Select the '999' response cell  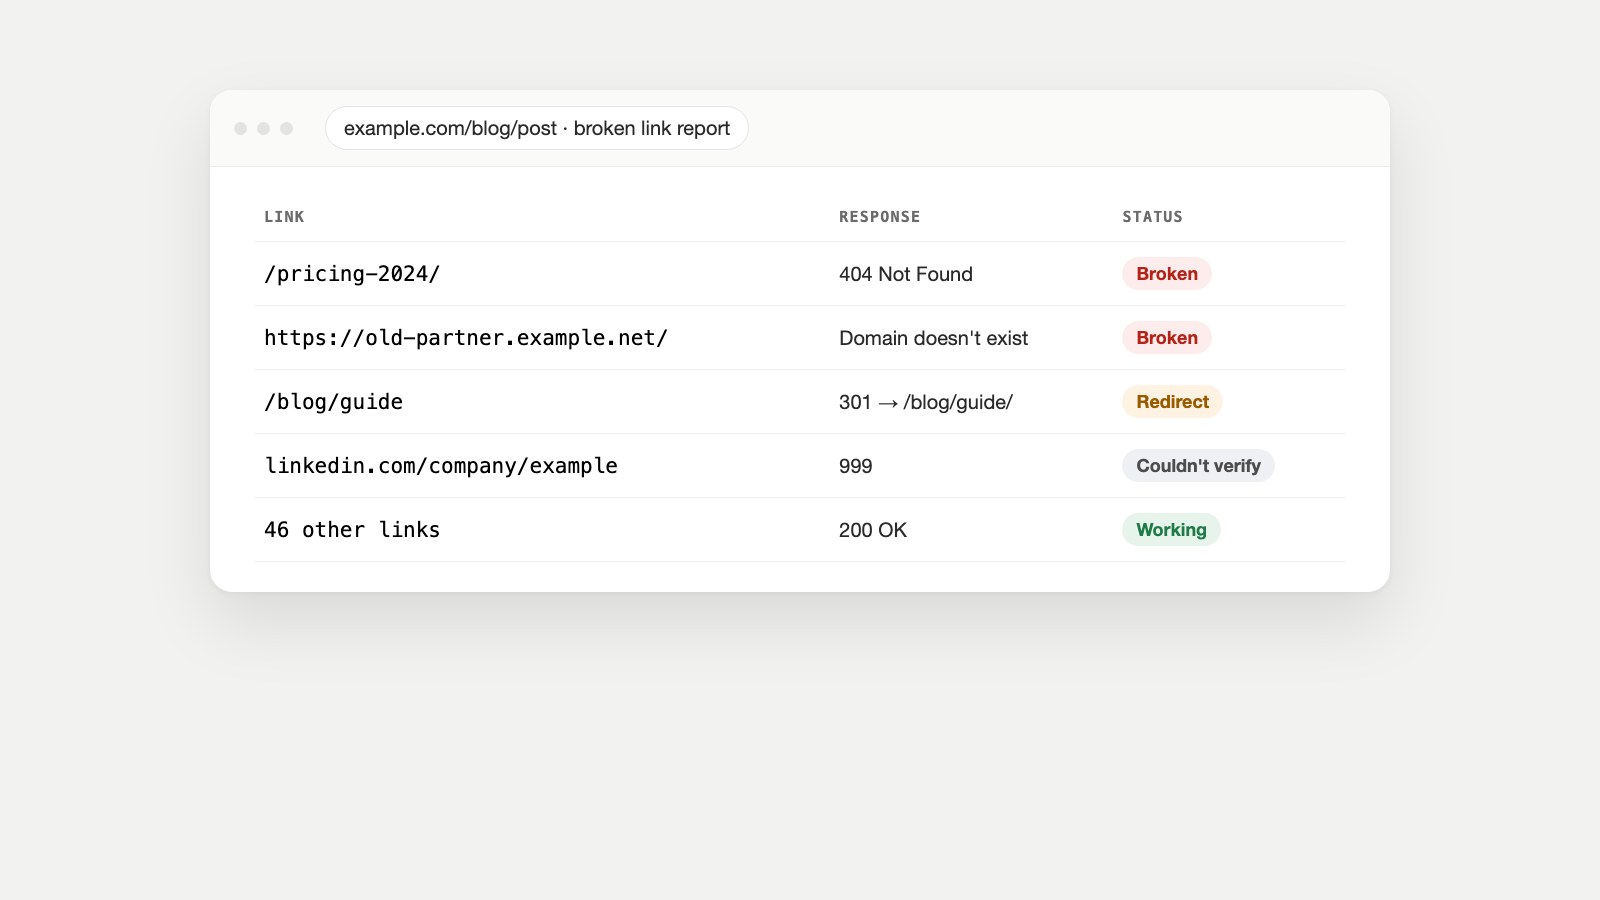pos(856,466)
